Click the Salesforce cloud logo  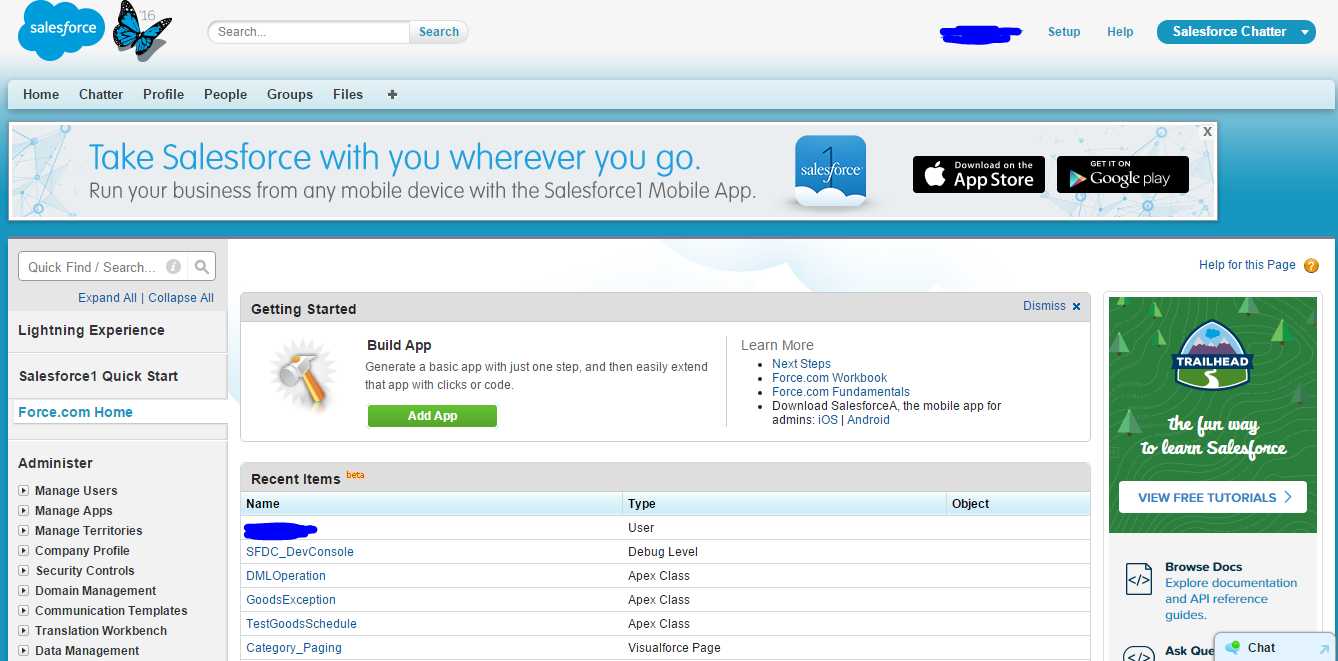(62, 31)
